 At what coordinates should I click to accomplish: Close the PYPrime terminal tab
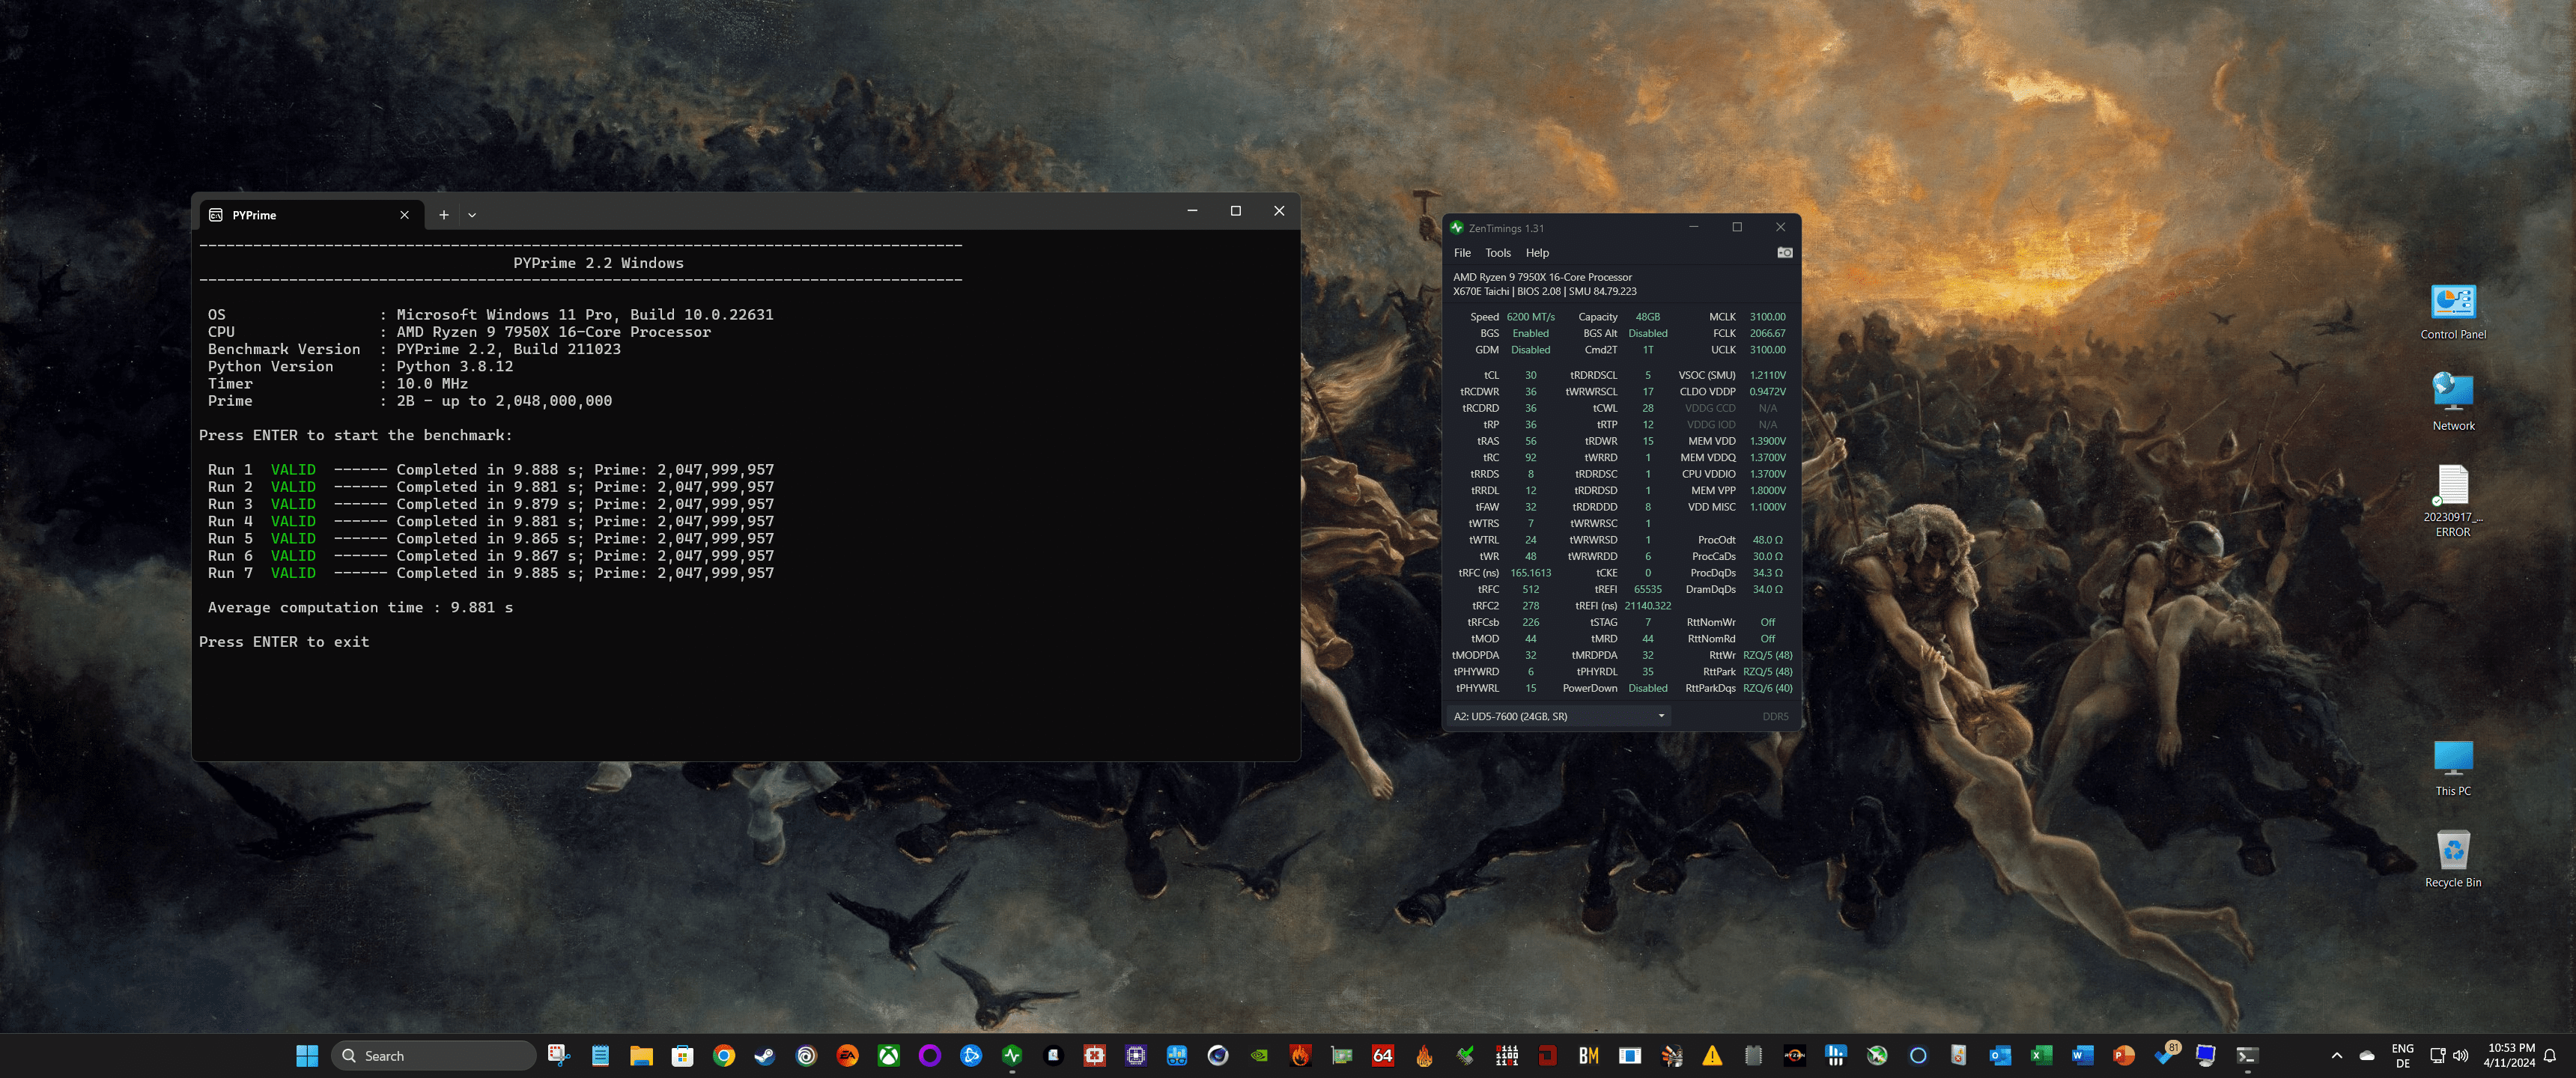click(404, 215)
